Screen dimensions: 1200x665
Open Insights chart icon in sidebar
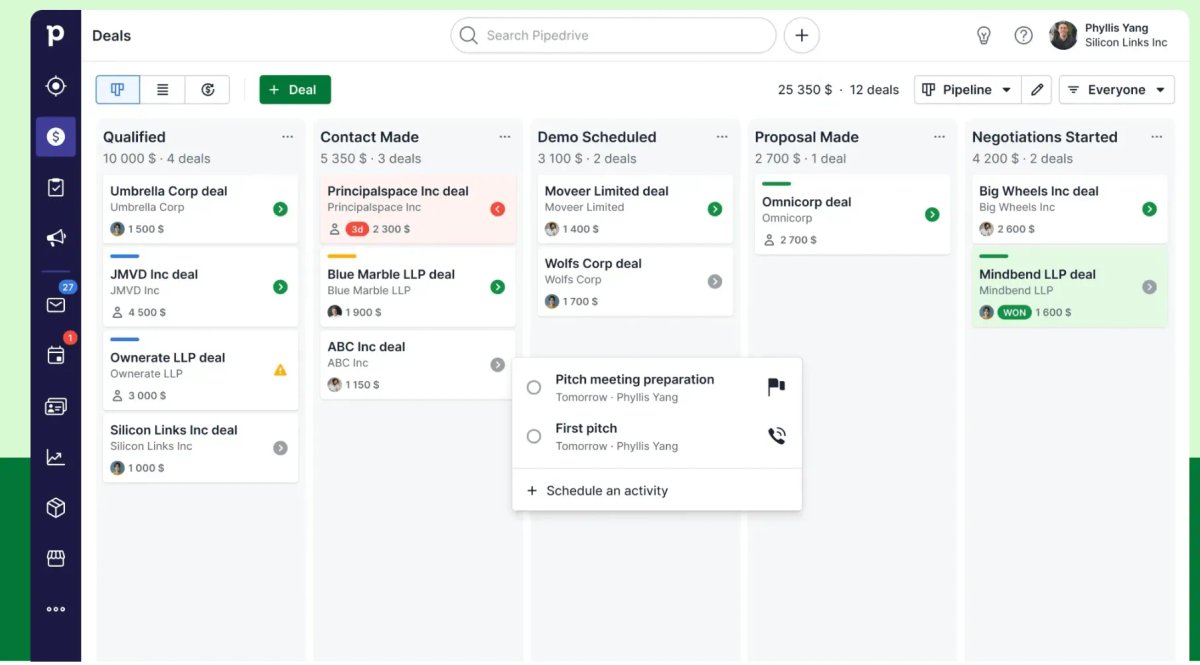pos(56,457)
